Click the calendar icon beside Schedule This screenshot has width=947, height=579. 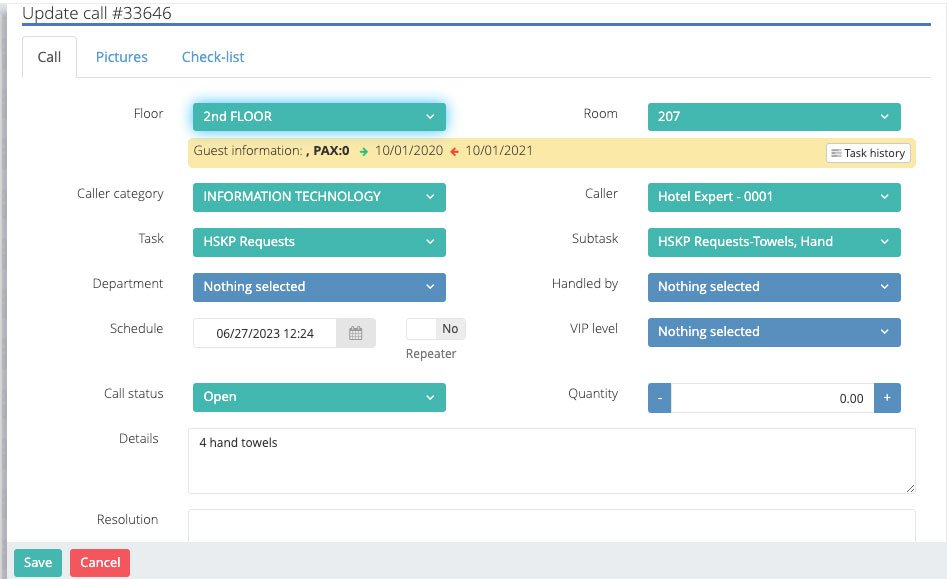356,333
